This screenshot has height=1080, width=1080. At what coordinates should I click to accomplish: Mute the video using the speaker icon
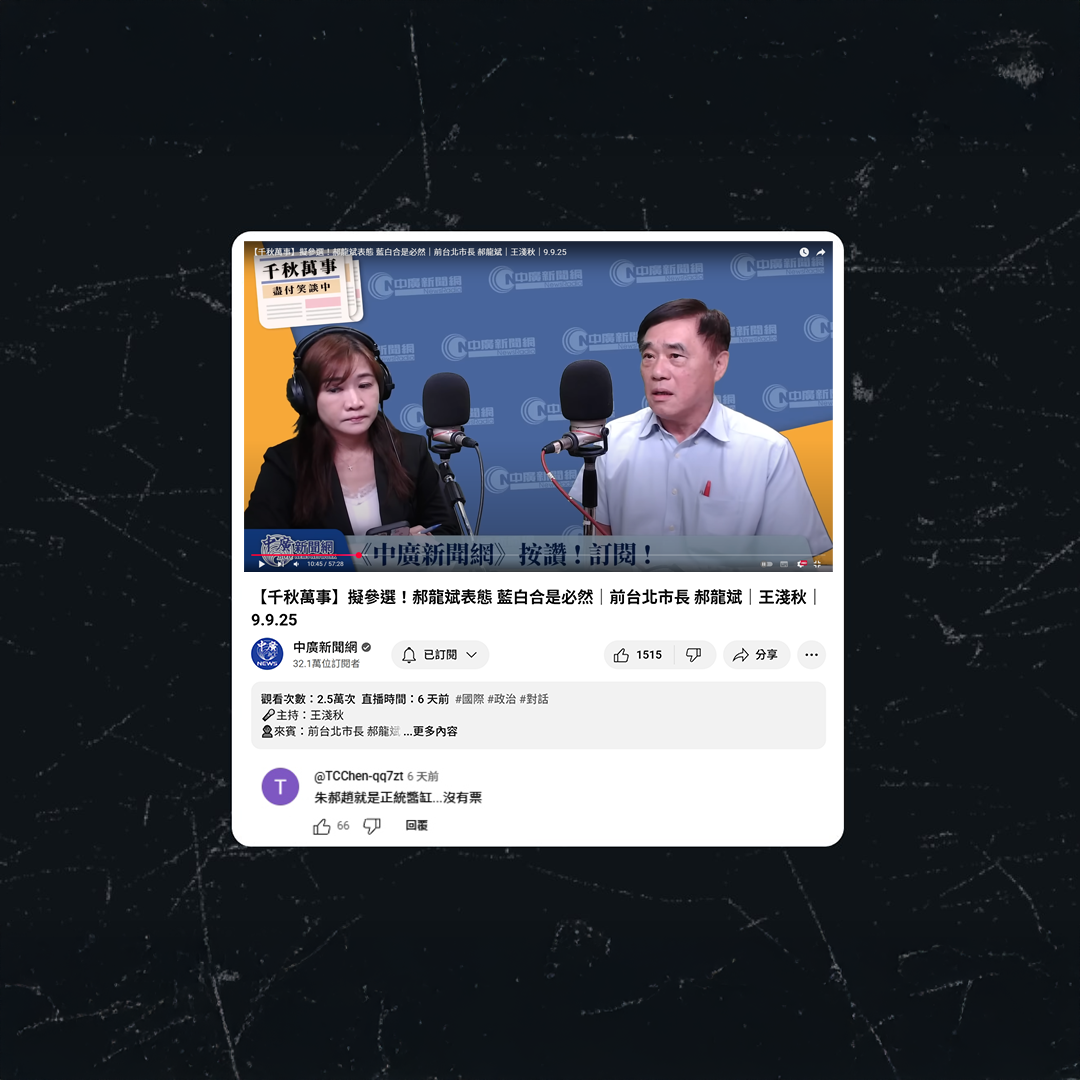296,563
